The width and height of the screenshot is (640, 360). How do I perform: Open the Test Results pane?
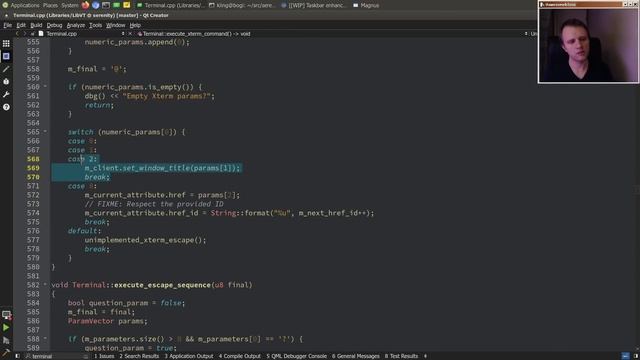[401, 356]
